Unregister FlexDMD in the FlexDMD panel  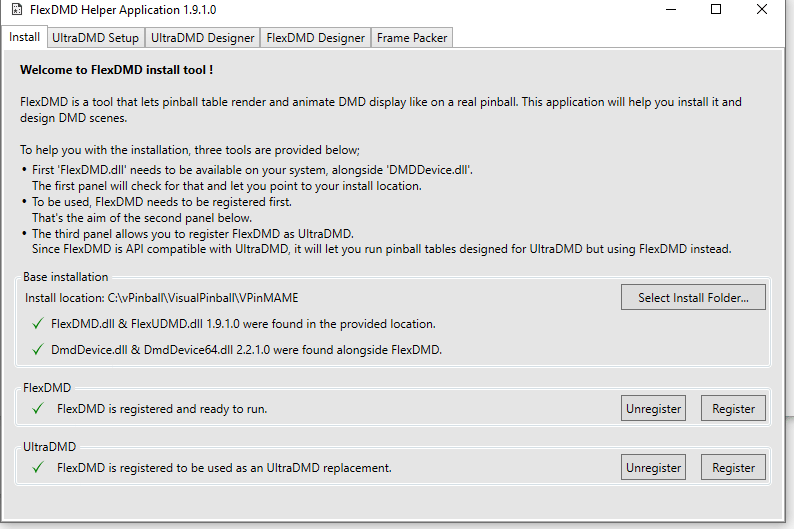[654, 409]
